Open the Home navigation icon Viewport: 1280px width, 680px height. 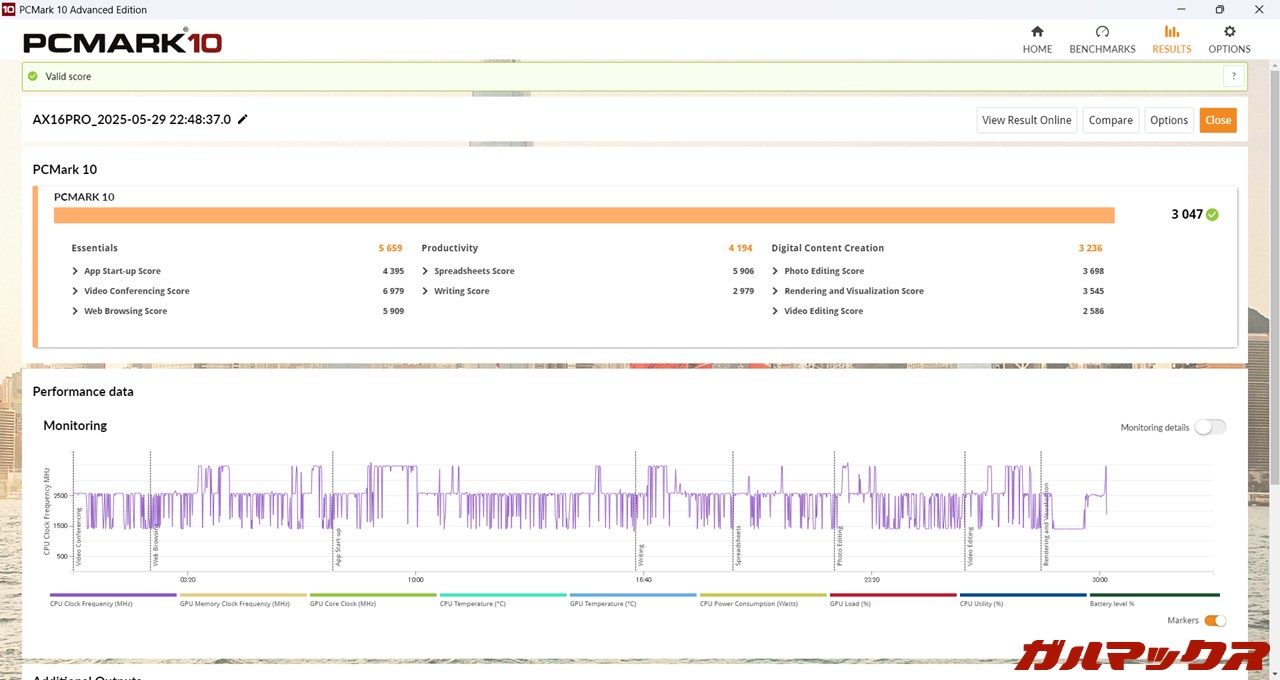tap(1037, 32)
